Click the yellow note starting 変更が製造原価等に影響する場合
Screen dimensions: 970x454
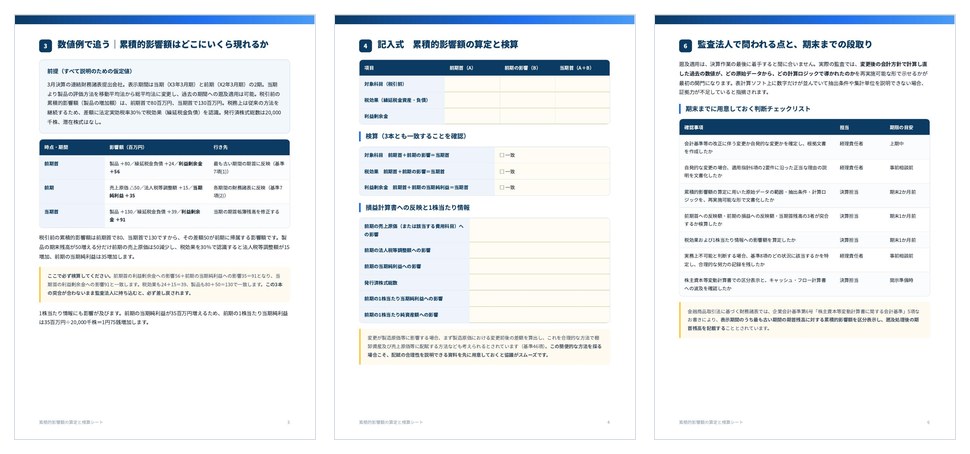click(x=484, y=346)
